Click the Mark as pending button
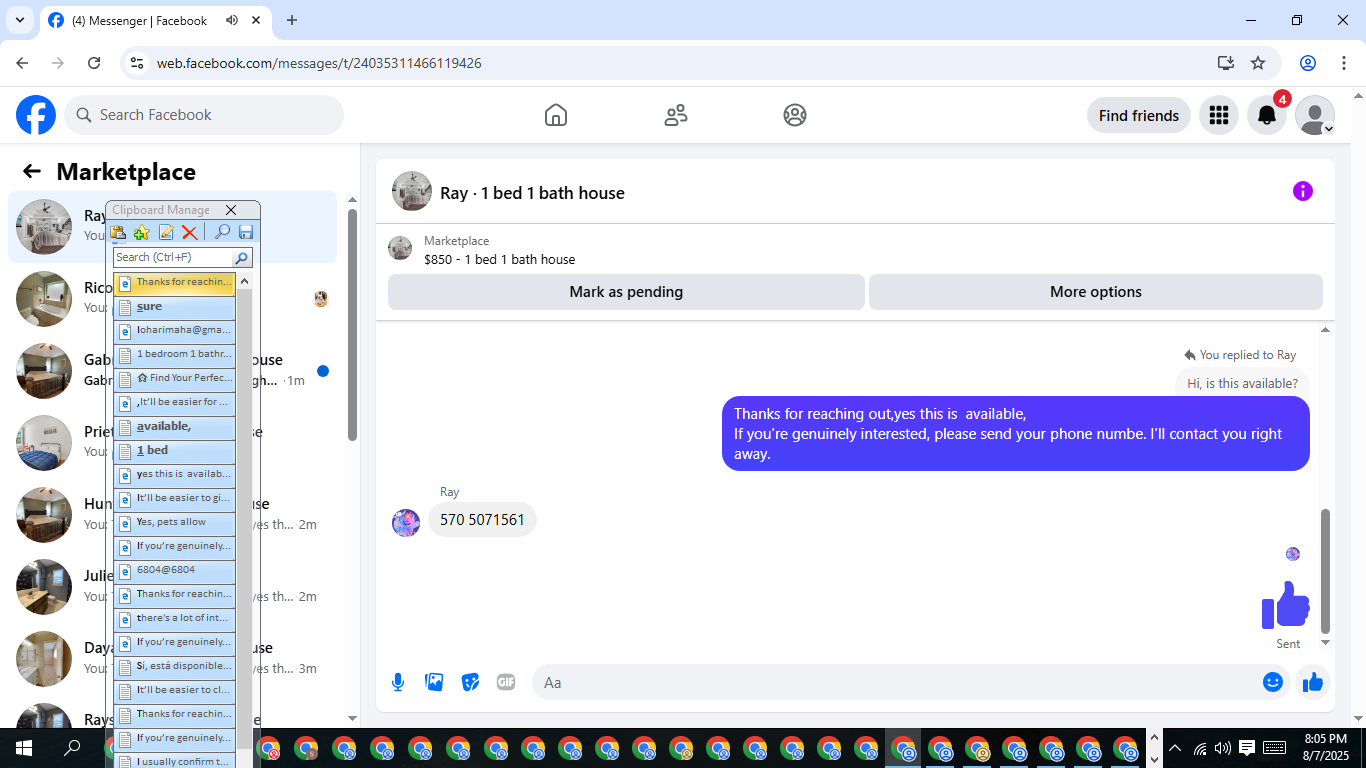Viewport: 1366px width, 768px height. pyautogui.click(x=626, y=292)
